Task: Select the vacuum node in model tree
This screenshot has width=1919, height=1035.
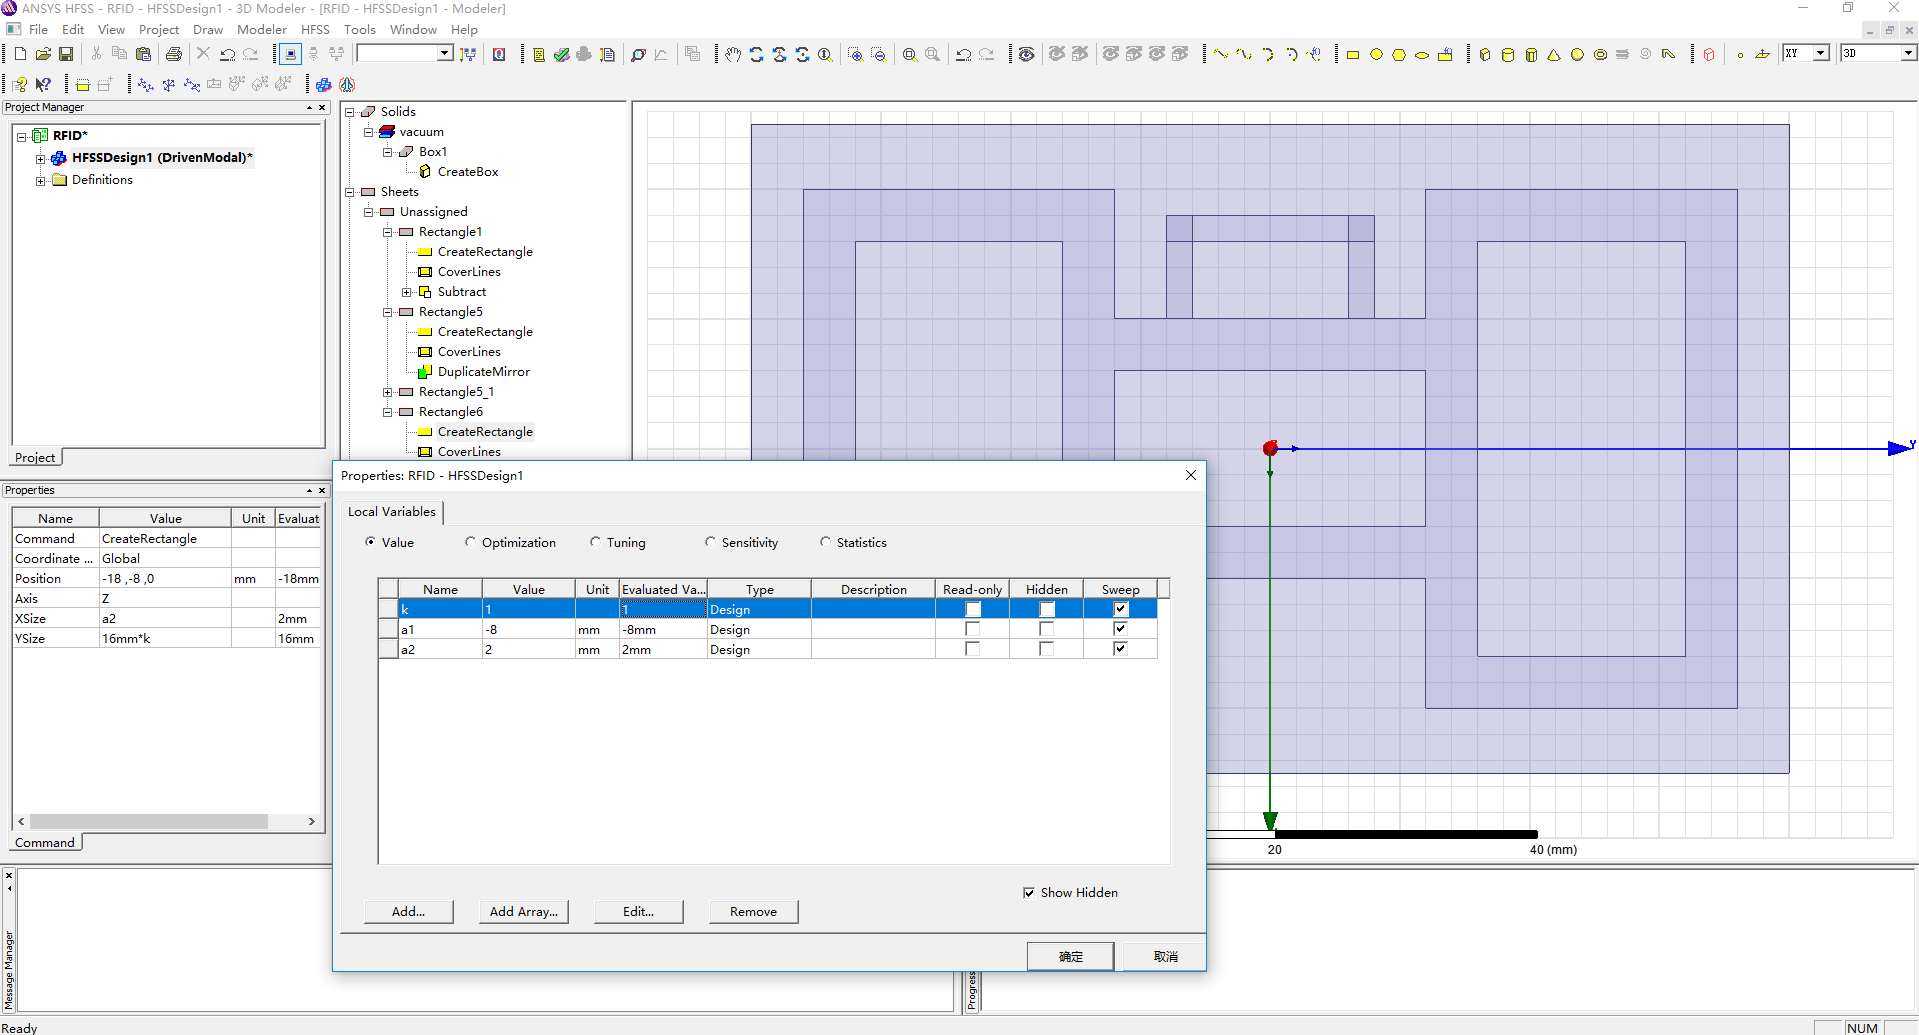Action: (x=421, y=132)
